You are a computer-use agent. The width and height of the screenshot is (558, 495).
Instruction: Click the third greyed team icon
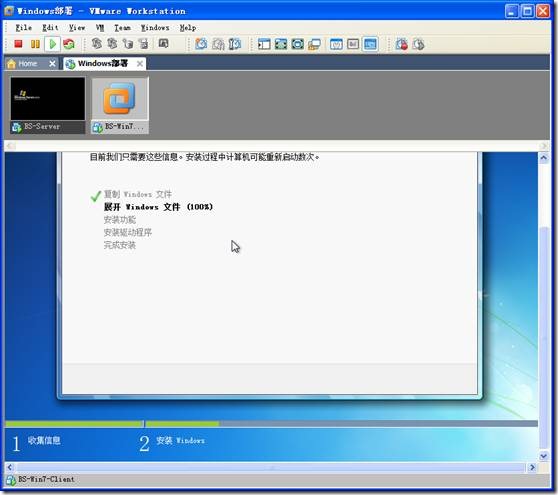click(x=128, y=43)
